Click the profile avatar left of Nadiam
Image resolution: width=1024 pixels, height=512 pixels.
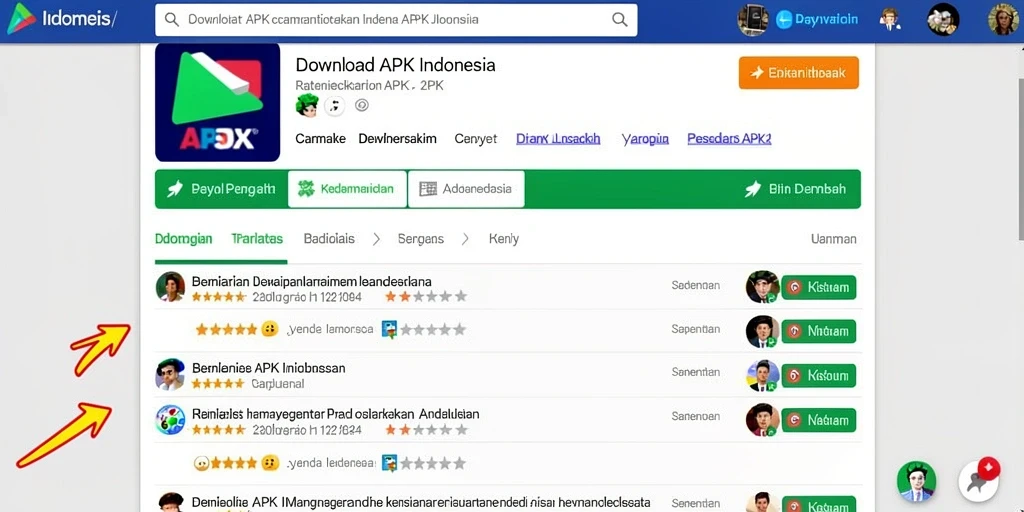pos(762,420)
